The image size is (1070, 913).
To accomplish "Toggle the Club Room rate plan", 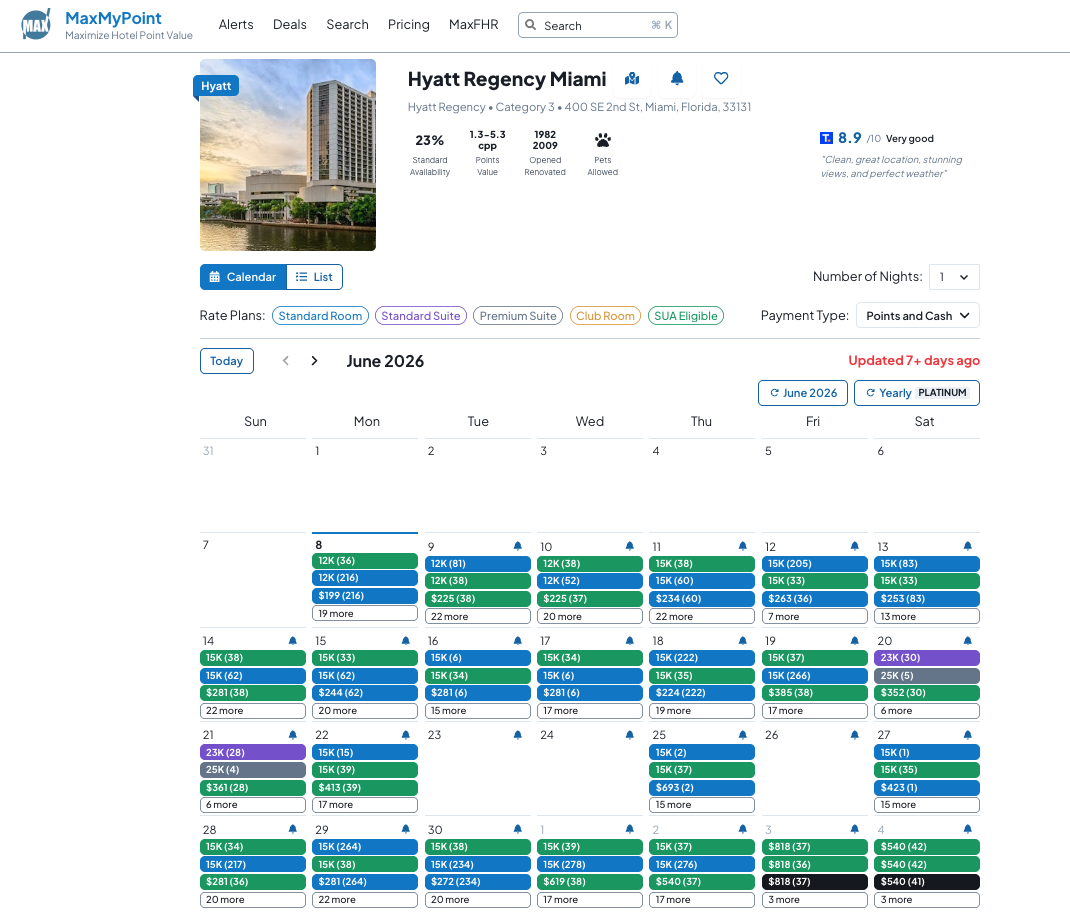I will pyautogui.click(x=605, y=316).
